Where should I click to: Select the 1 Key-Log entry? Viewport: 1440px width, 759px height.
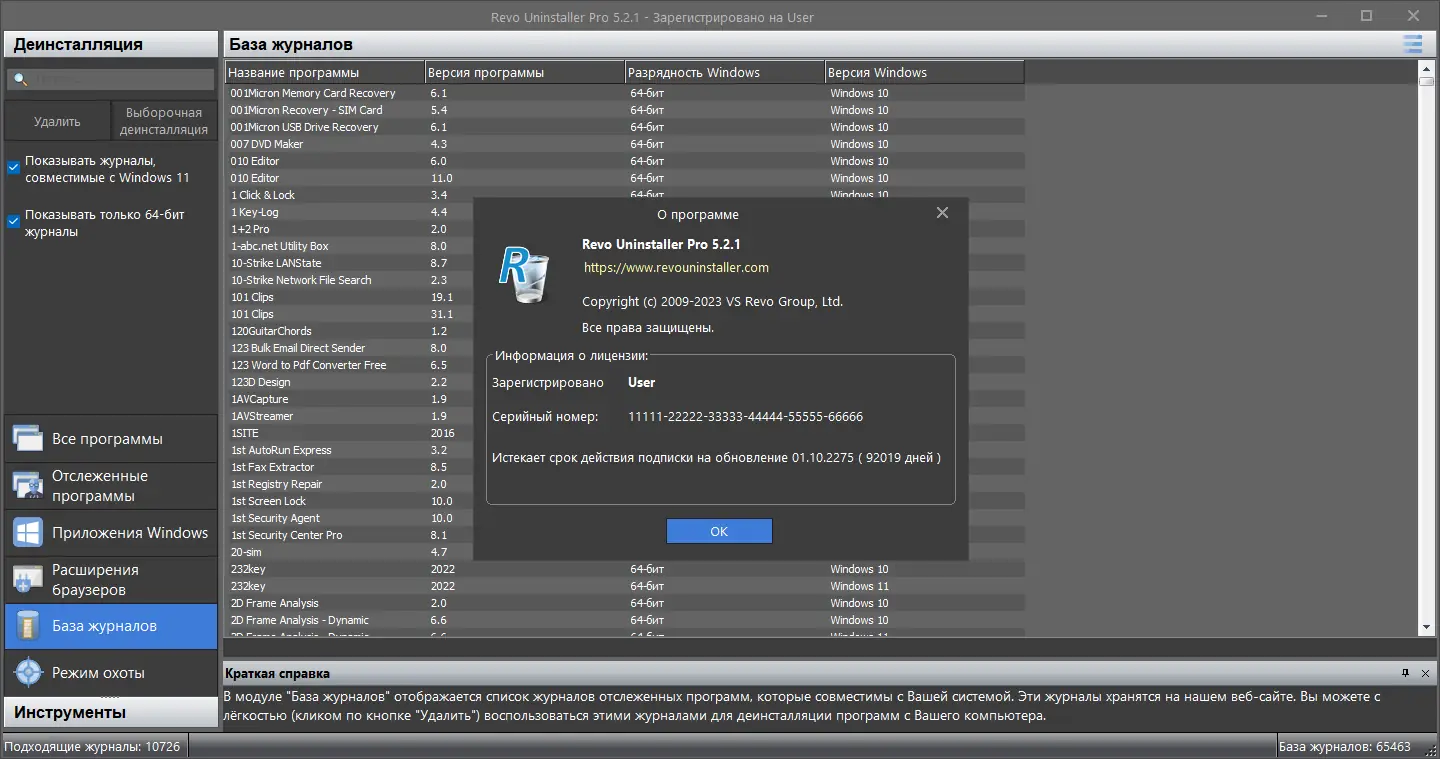click(x=255, y=212)
